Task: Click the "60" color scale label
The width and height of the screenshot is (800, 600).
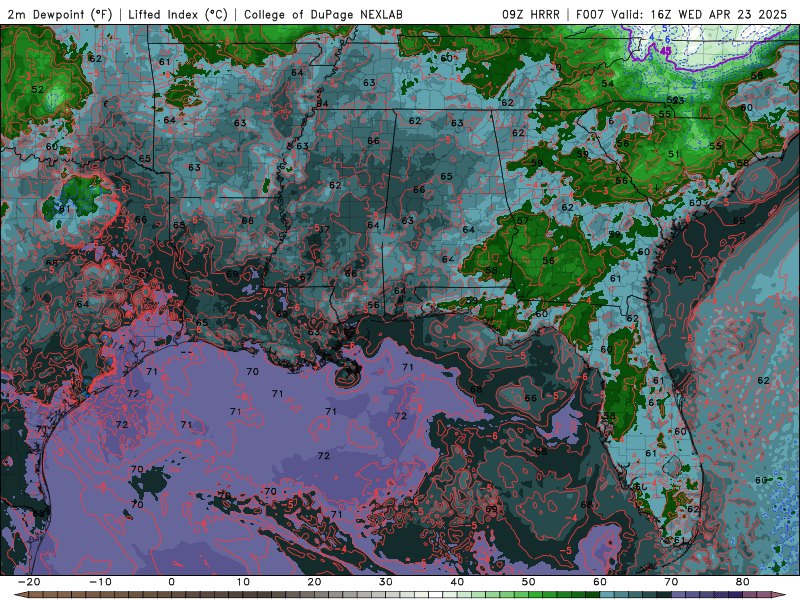Action: click(600, 582)
